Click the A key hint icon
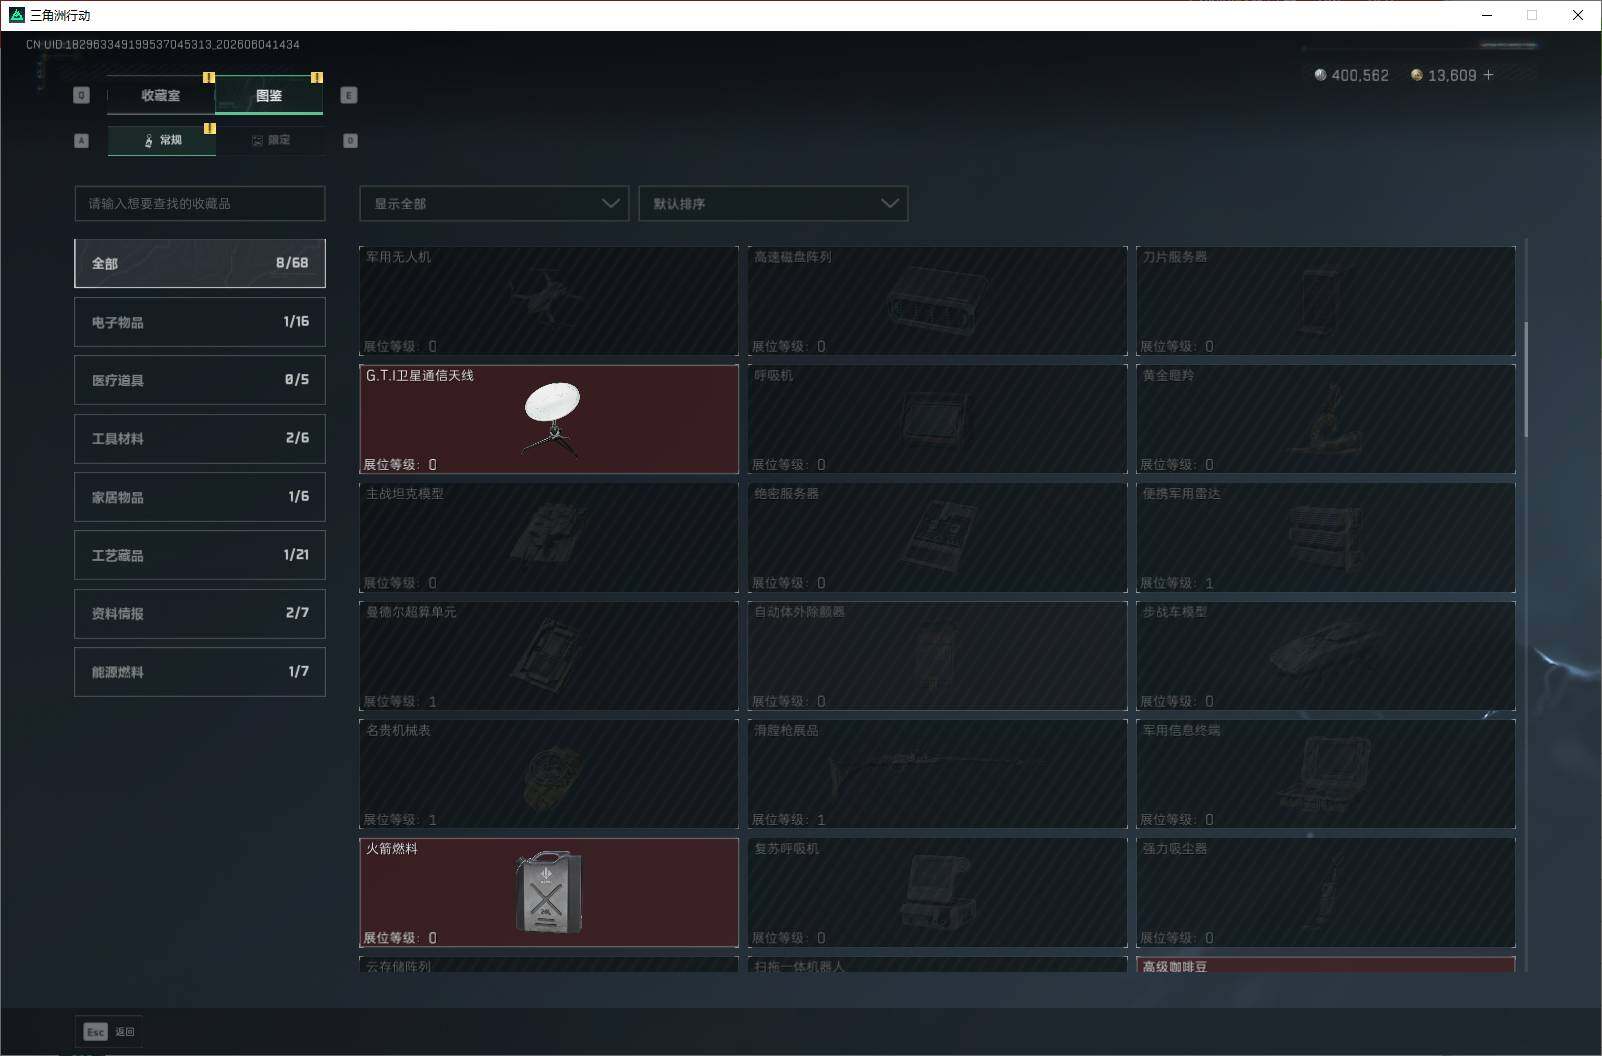The width and height of the screenshot is (1602, 1056). [82, 141]
